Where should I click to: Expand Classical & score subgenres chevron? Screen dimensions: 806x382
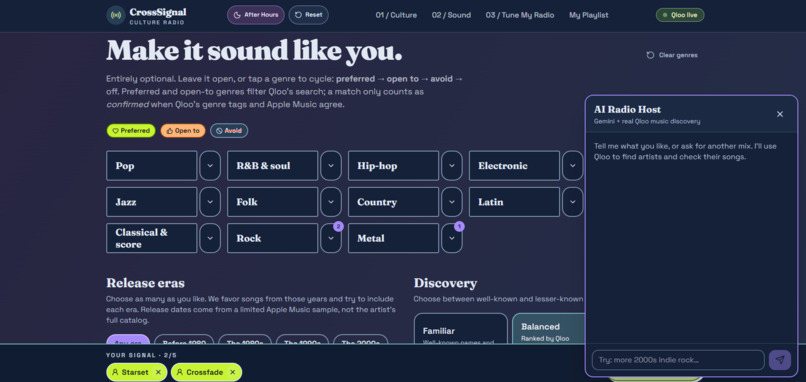point(210,238)
